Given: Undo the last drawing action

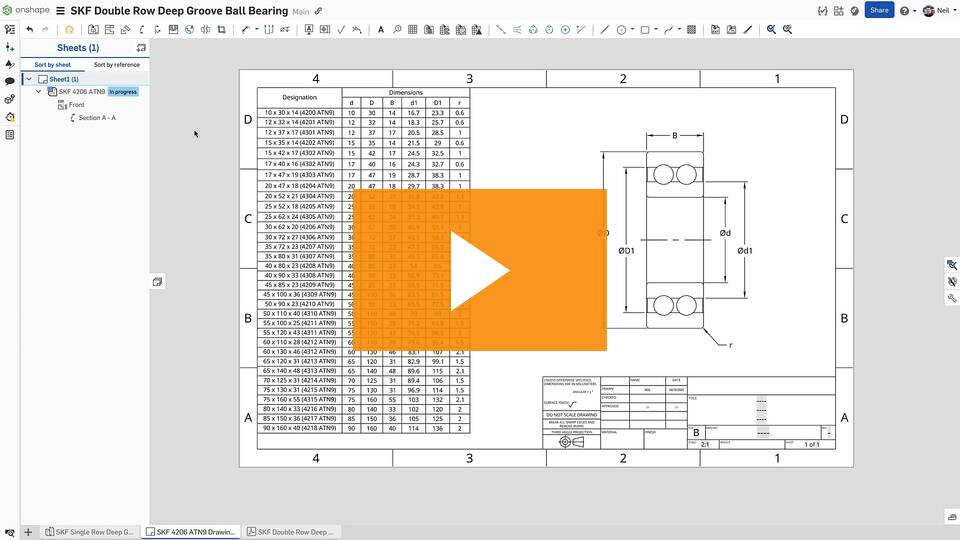Looking at the screenshot, I should pyautogui.click(x=29, y=29).
